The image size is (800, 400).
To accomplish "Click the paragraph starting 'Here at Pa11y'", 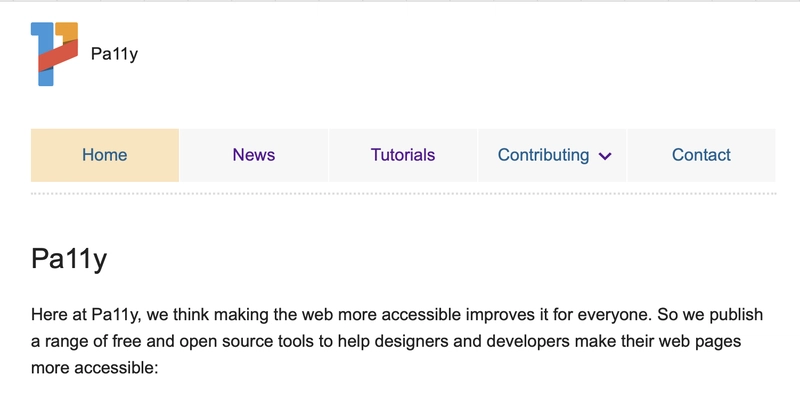I will [397, 341].
